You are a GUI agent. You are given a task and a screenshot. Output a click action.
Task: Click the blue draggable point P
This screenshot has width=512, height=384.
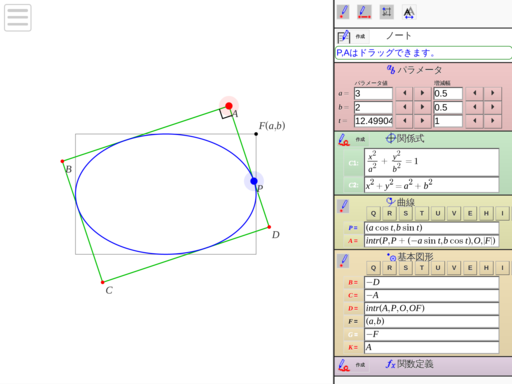coord(254,181)
